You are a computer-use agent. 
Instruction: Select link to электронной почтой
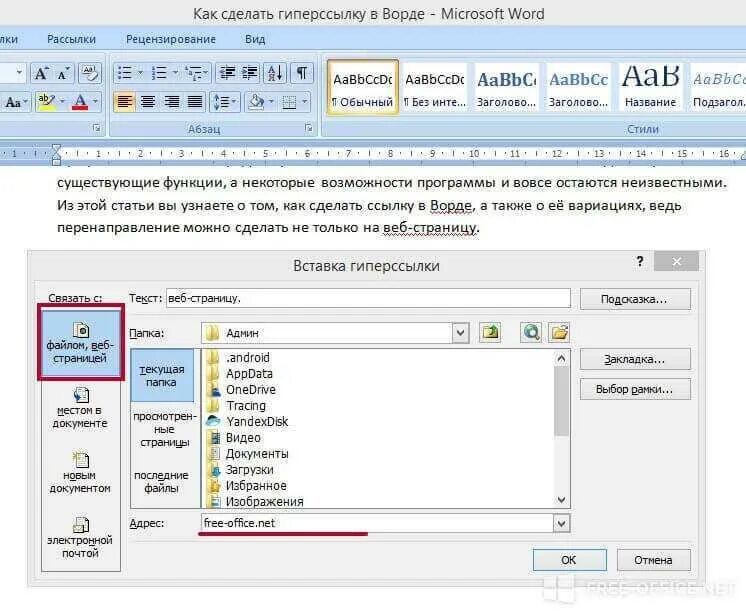click(x=80, y=539)
